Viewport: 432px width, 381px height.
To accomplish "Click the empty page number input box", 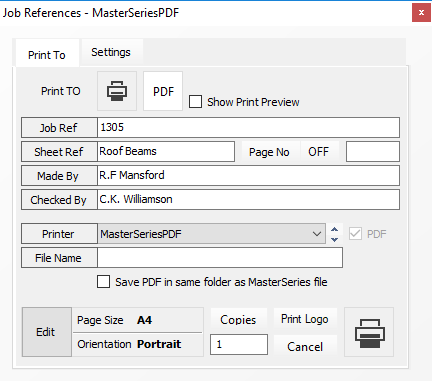I will [373, 152].
